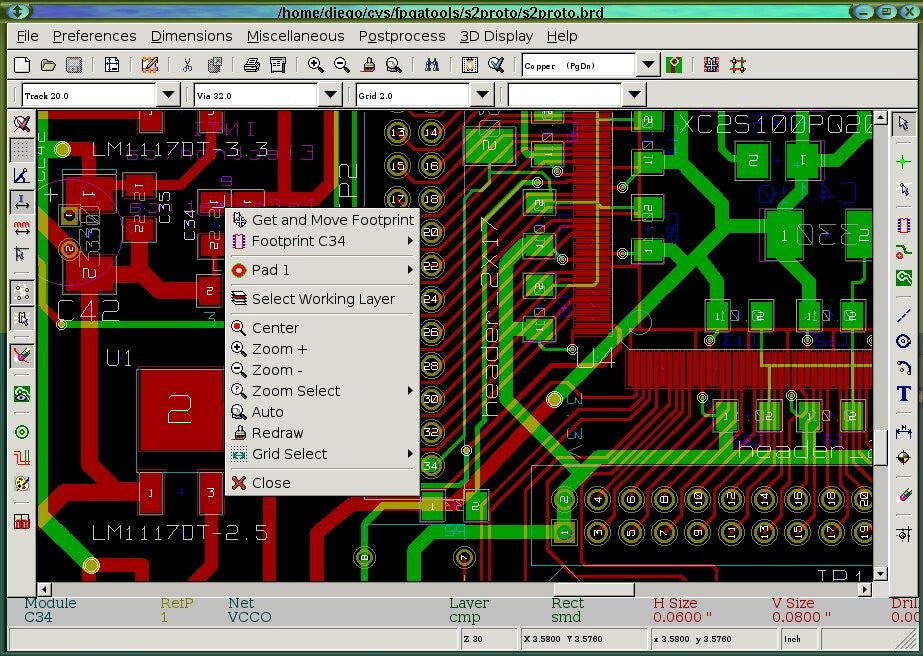Click the layer pair selection icon
This screenshot has width=923, height=656.
674,65
